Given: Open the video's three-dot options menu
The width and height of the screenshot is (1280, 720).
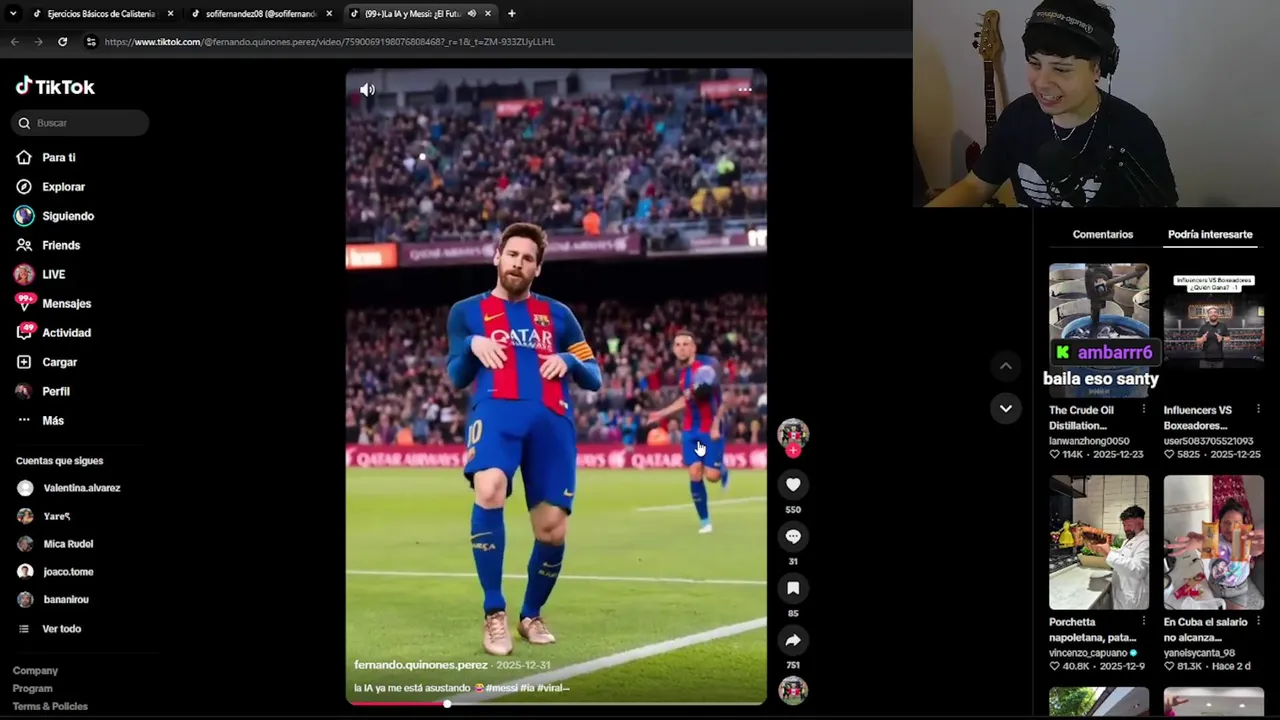Looking at the screenshot, I should coord(745,90).
